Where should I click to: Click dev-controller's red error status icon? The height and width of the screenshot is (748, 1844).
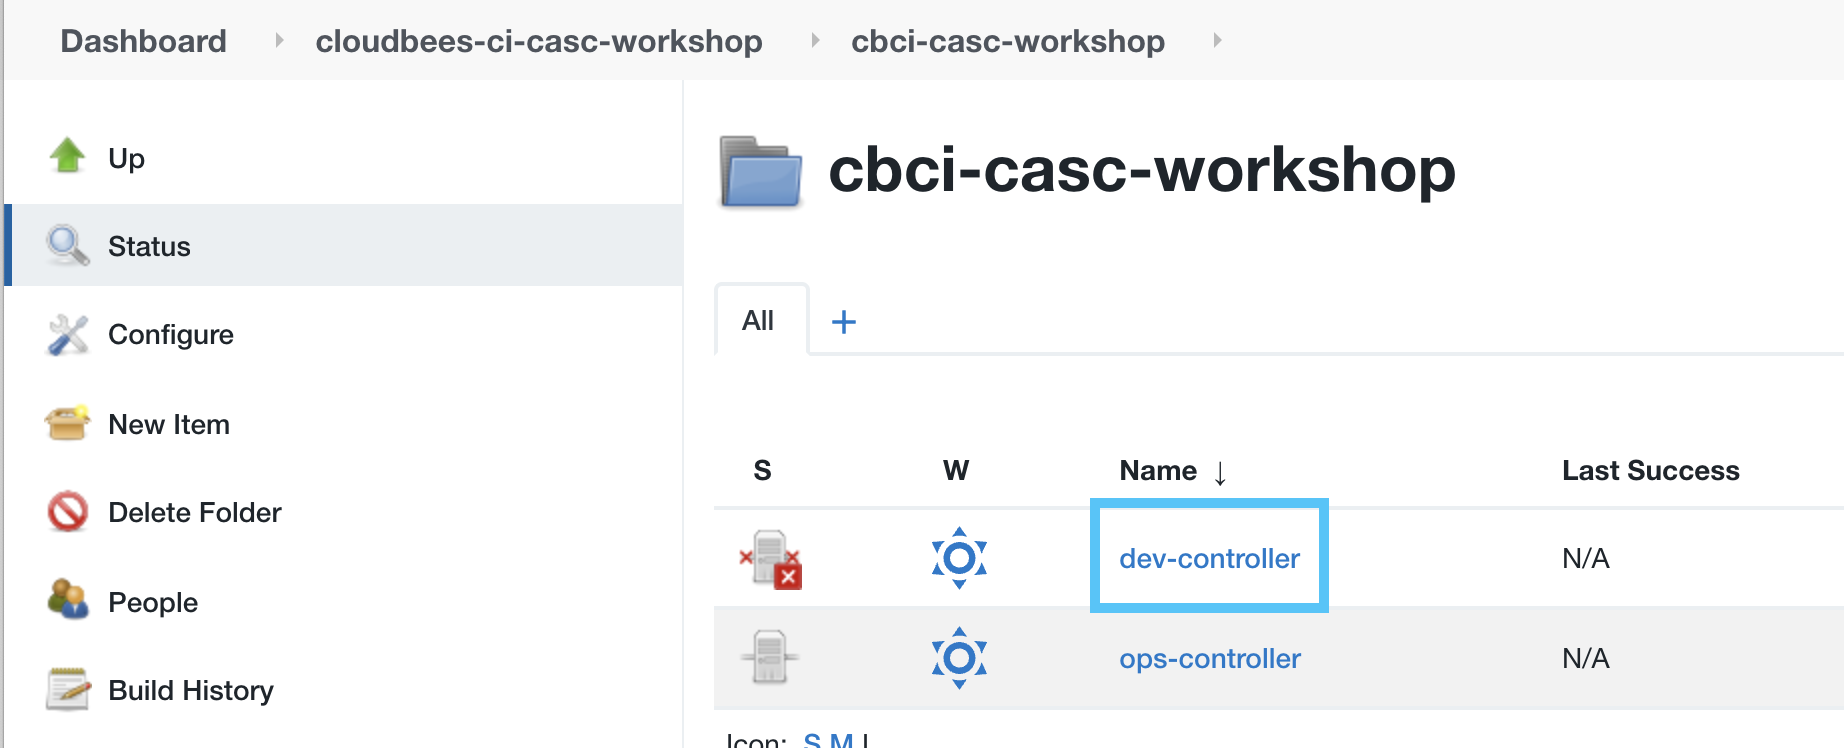pyautogui.click(x=770, y=558)
